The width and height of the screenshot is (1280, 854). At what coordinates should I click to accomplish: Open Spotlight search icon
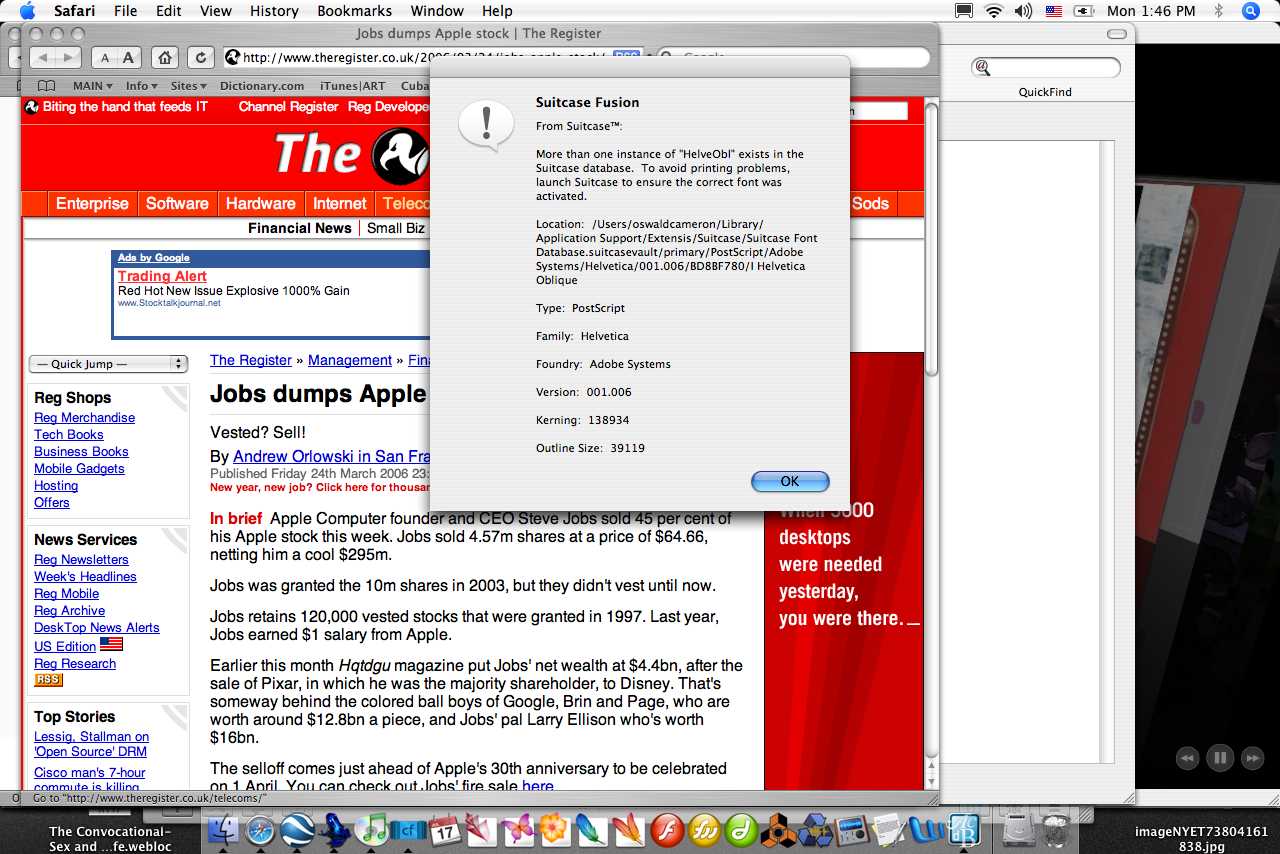[1251, 11]
